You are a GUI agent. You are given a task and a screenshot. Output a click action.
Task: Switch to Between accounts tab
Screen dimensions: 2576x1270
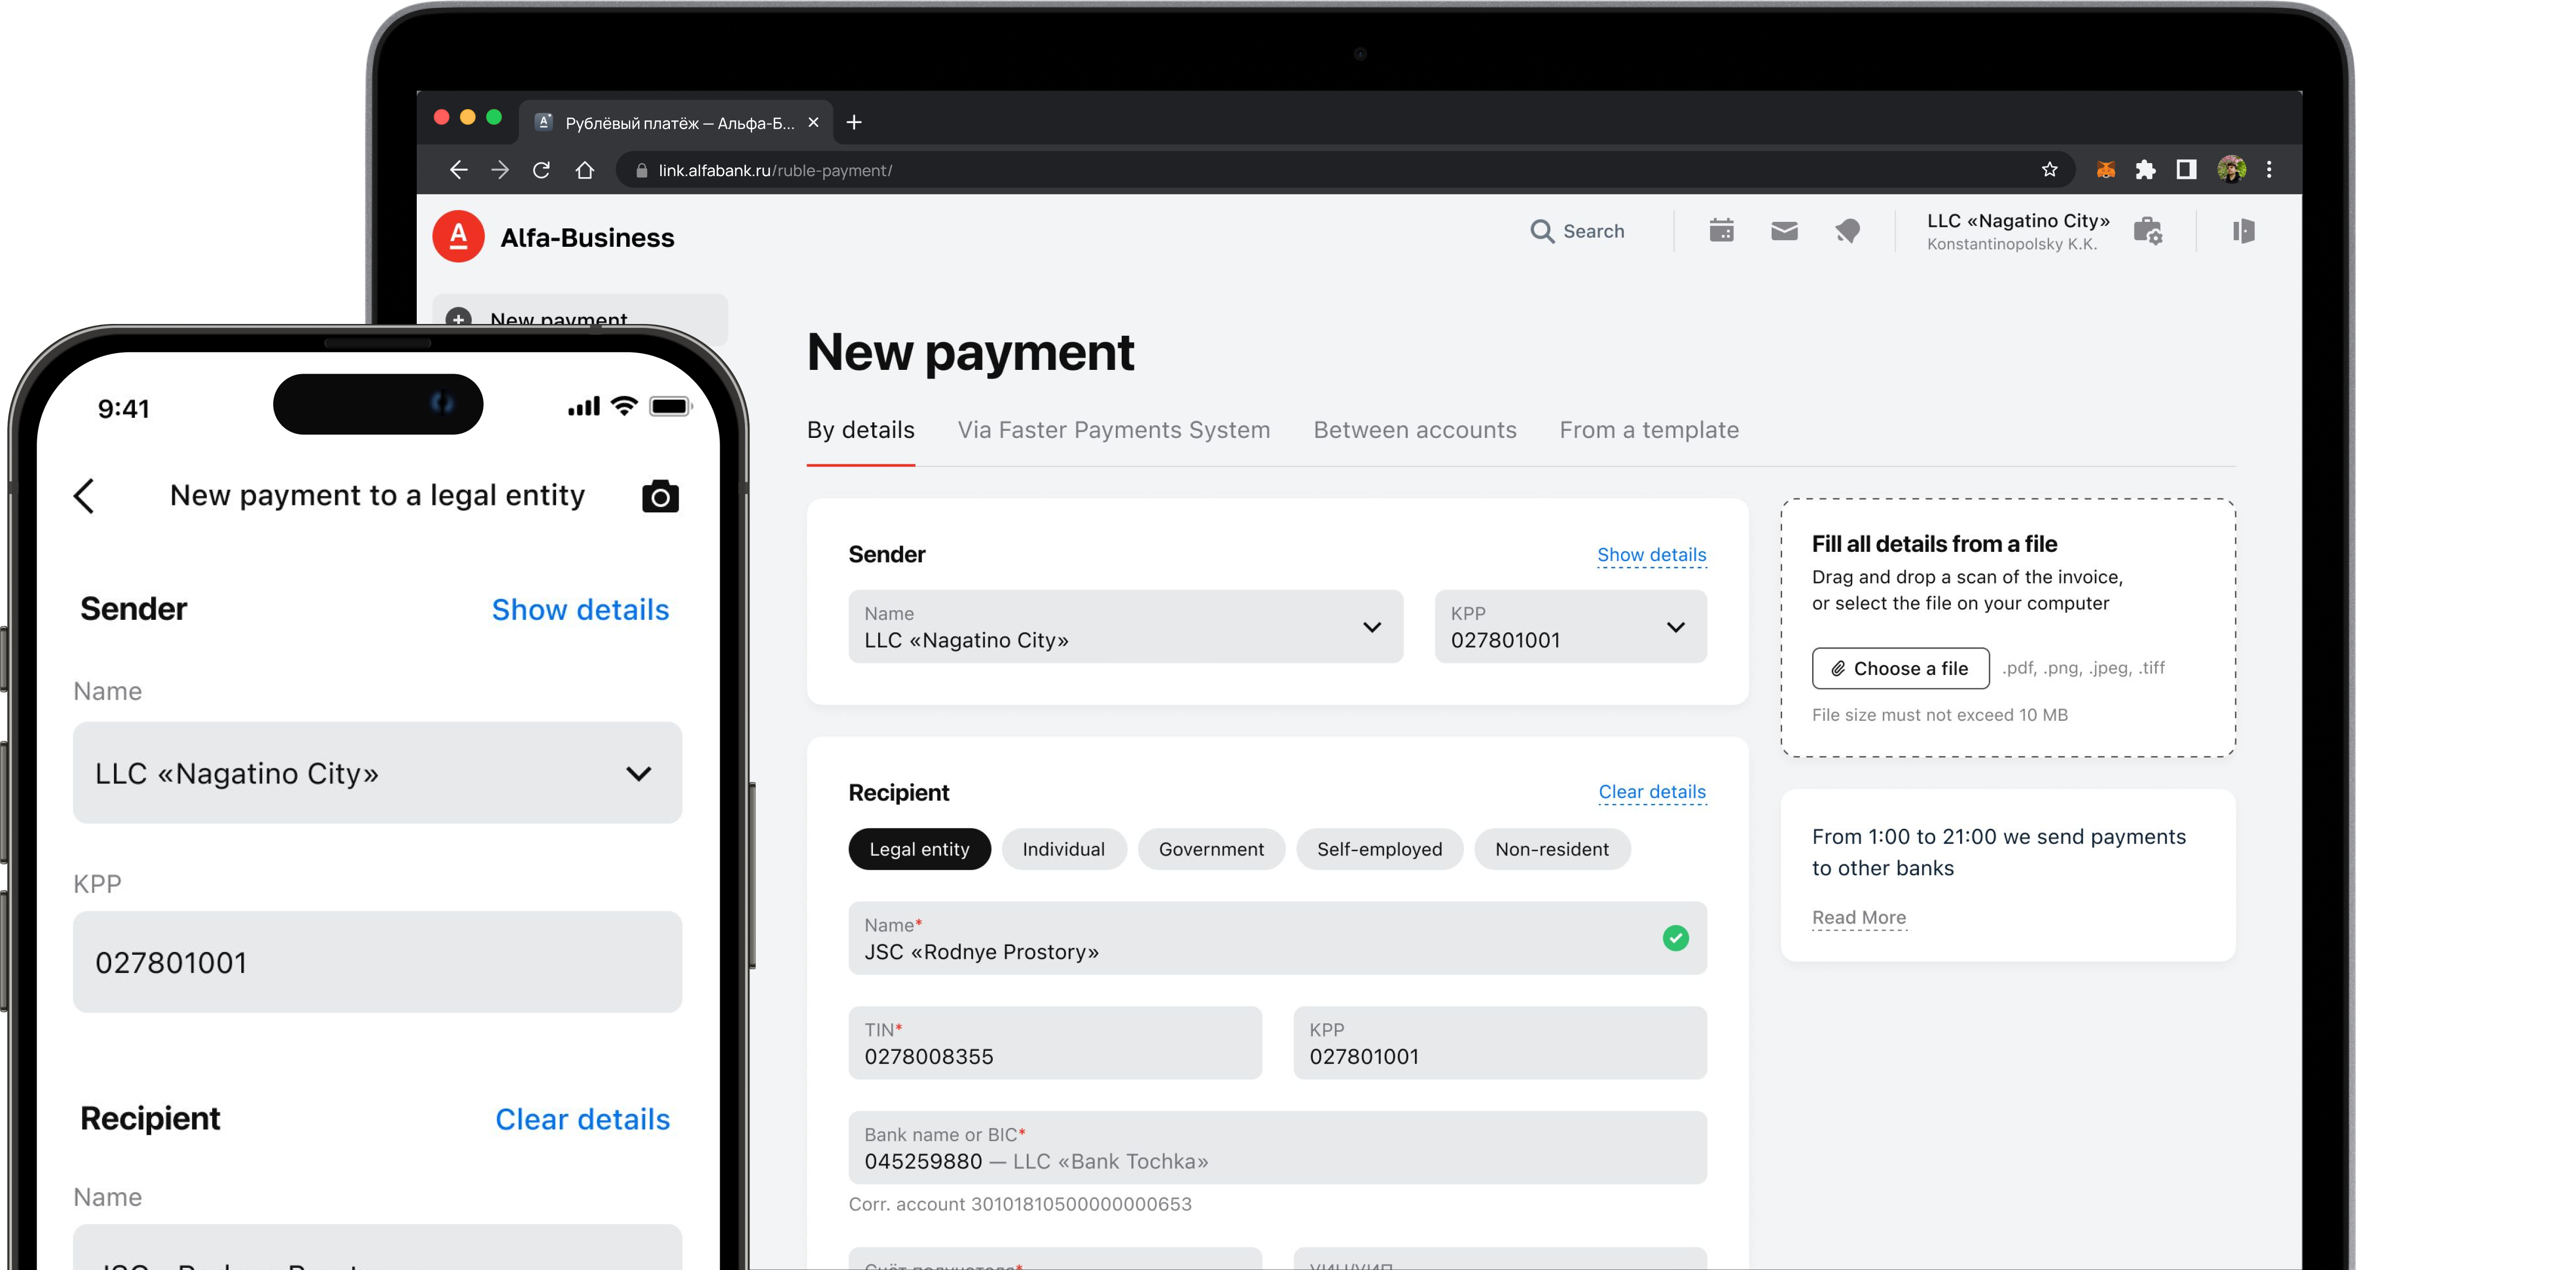[1414, 430]
